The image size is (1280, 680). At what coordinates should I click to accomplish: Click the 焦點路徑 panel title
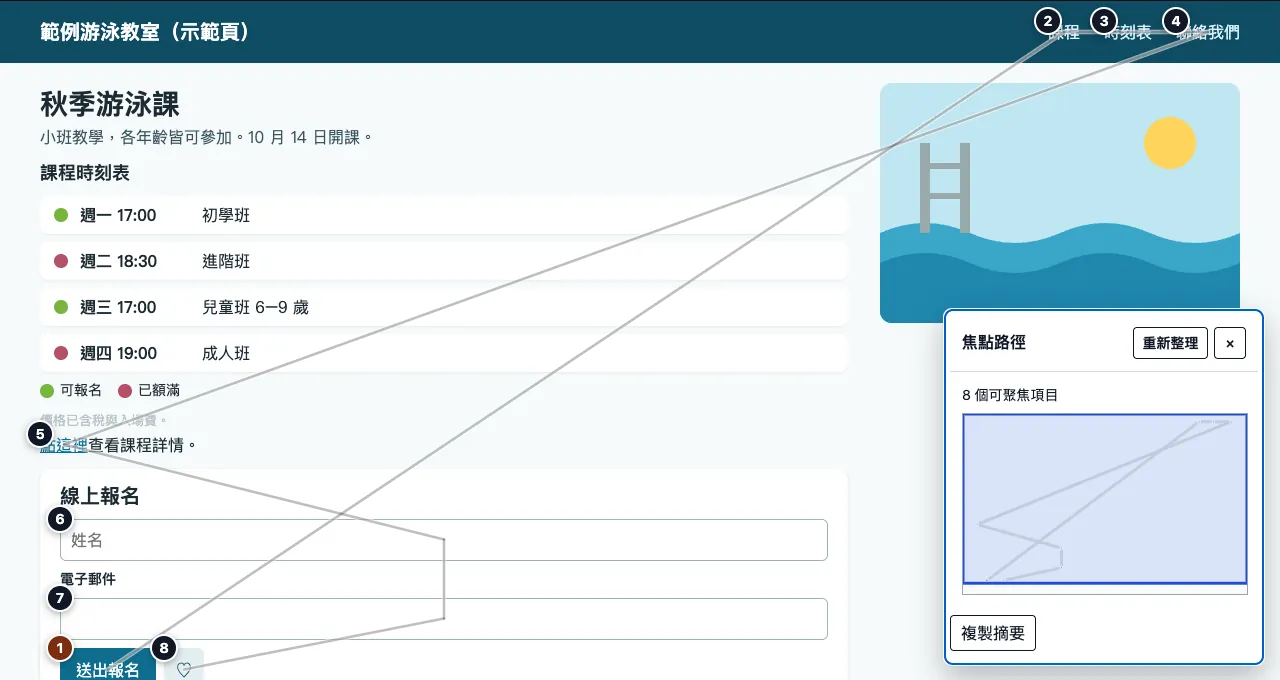[x=994, y=342]
